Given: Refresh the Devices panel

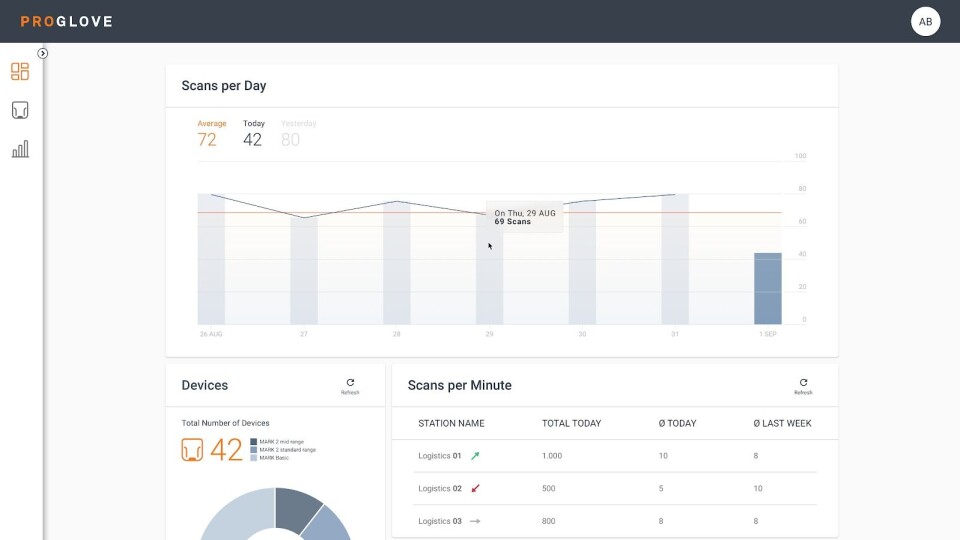Looking at the screenshot, I should (x=350, y=386).
